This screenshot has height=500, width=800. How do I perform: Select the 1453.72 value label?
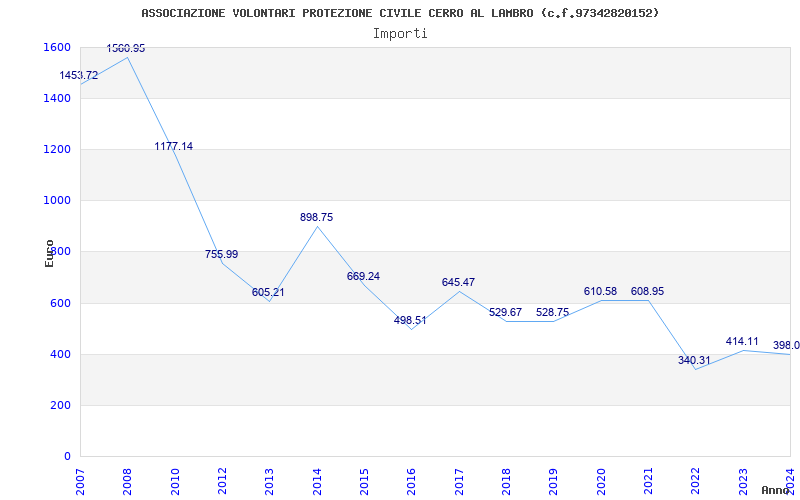point(79,75)
